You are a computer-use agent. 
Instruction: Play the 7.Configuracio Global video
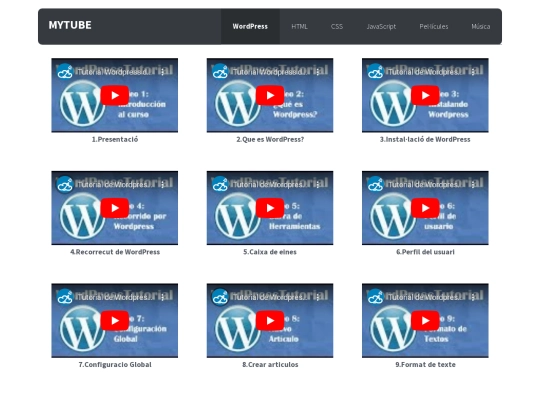click(115, 321)
